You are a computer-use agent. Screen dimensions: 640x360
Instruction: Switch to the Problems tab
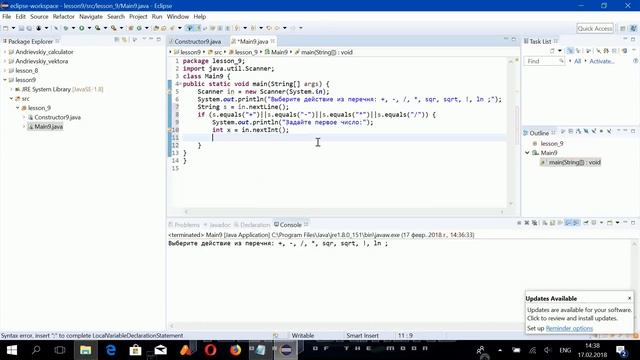point(184,225)
